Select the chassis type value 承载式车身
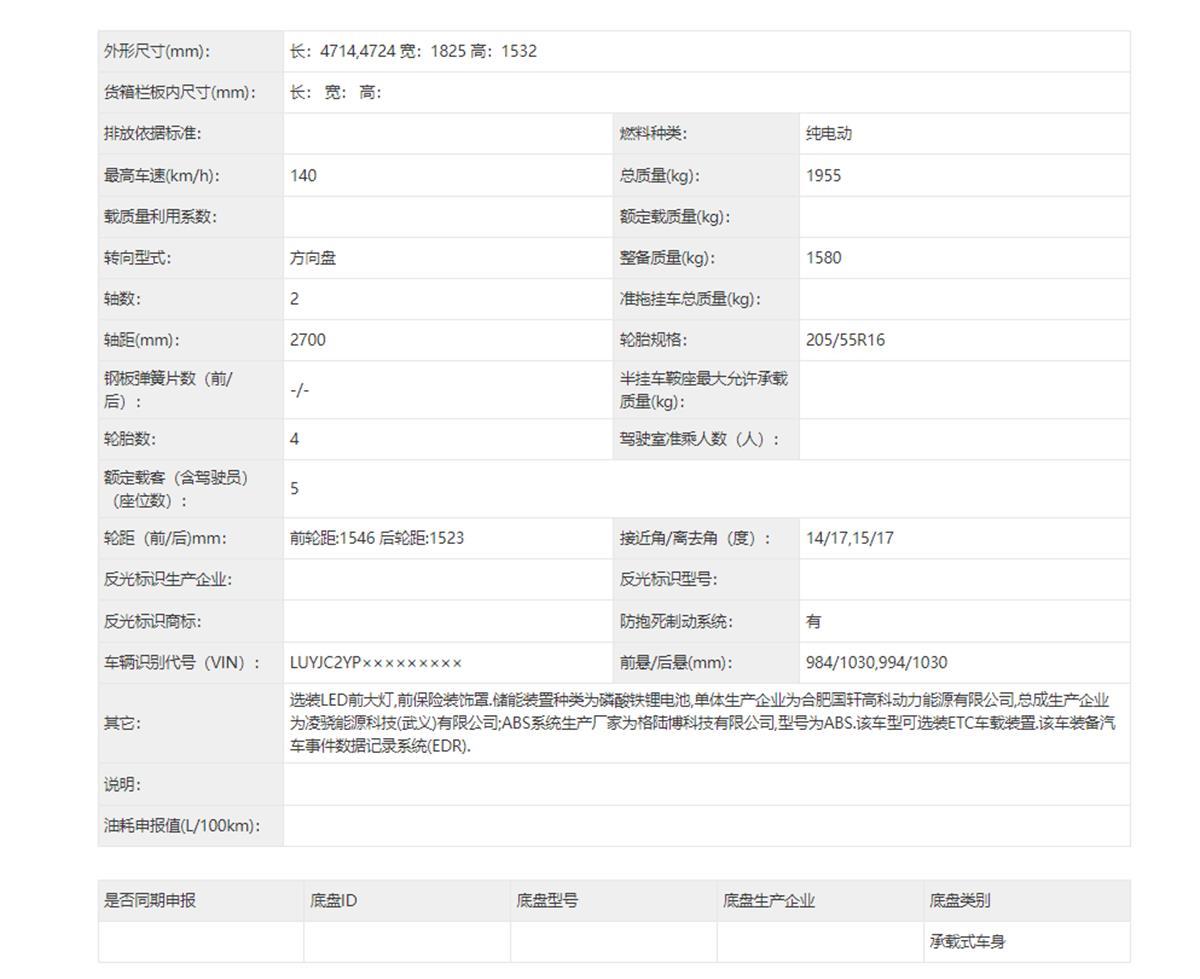The height and width of the screenshot is (979, 1200). click(967, 941)
